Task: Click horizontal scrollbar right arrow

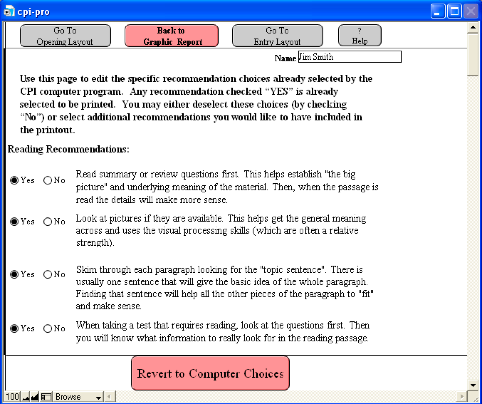Action: click(x=462, y=397)
